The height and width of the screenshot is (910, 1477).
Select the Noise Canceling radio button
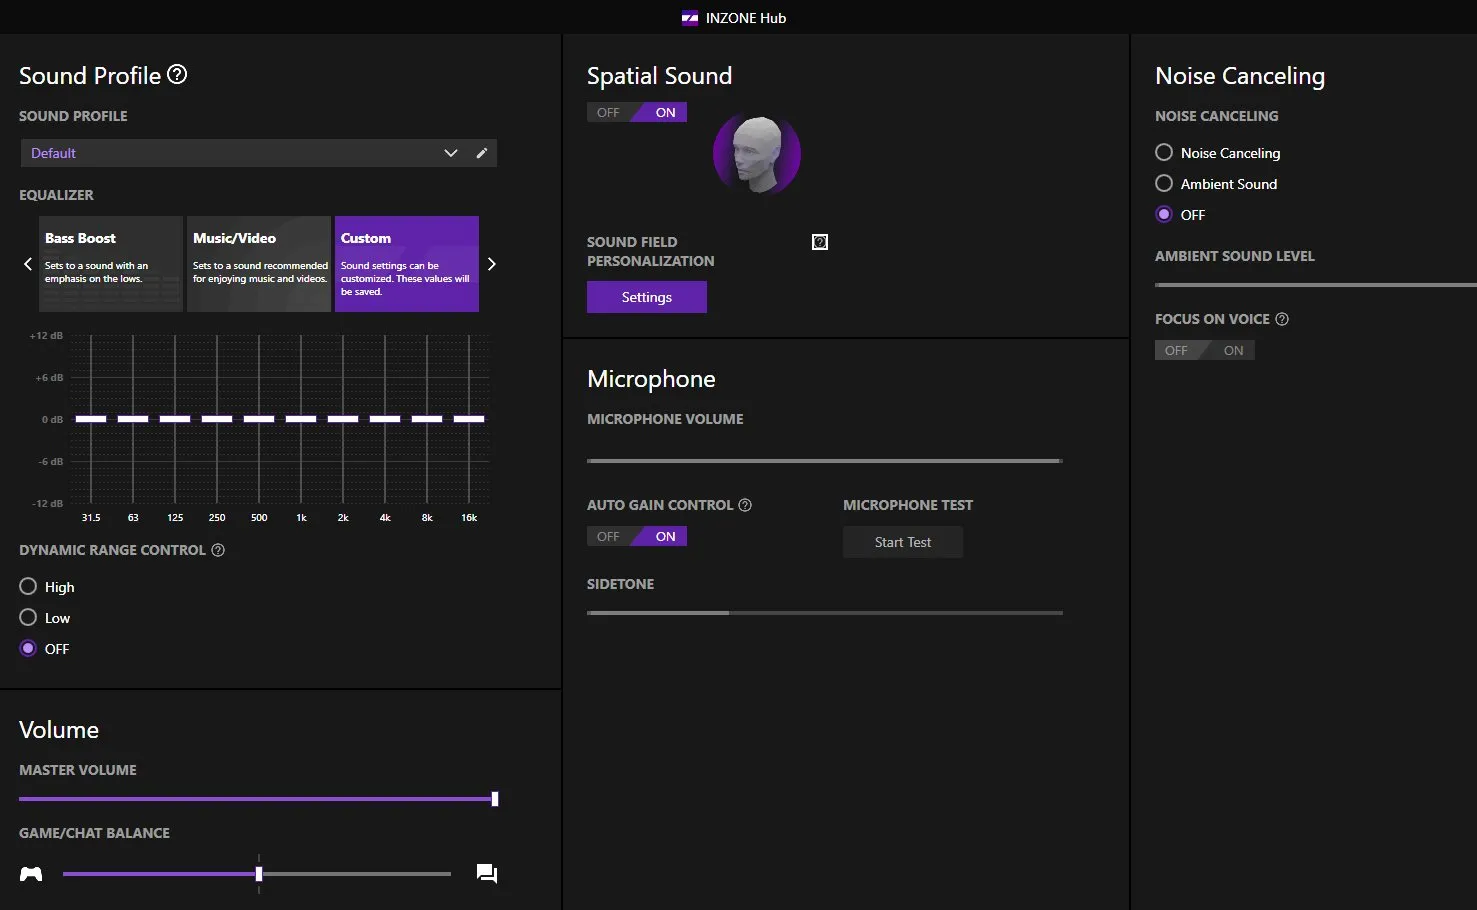[x=1163, y=152]
